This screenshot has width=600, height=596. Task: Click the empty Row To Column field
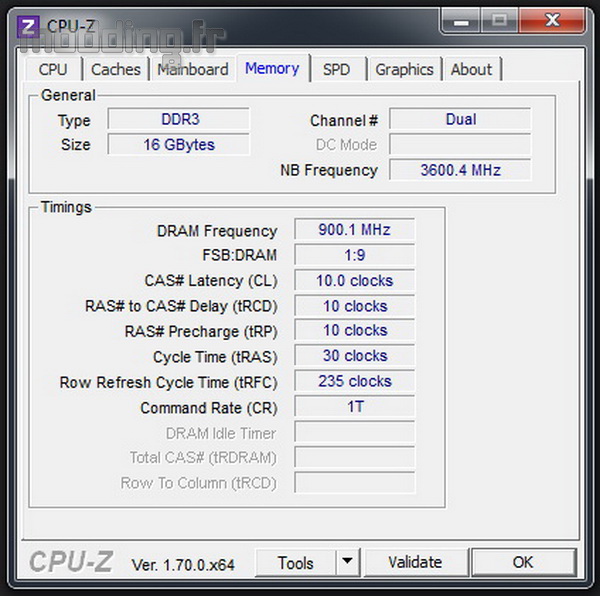point(355,483)
